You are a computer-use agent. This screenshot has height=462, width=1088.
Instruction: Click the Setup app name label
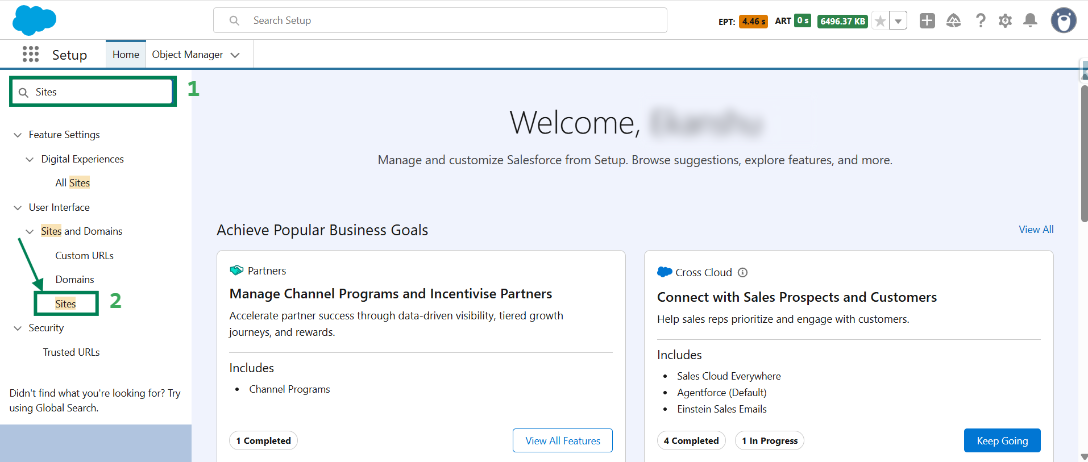tap(69, 55)
